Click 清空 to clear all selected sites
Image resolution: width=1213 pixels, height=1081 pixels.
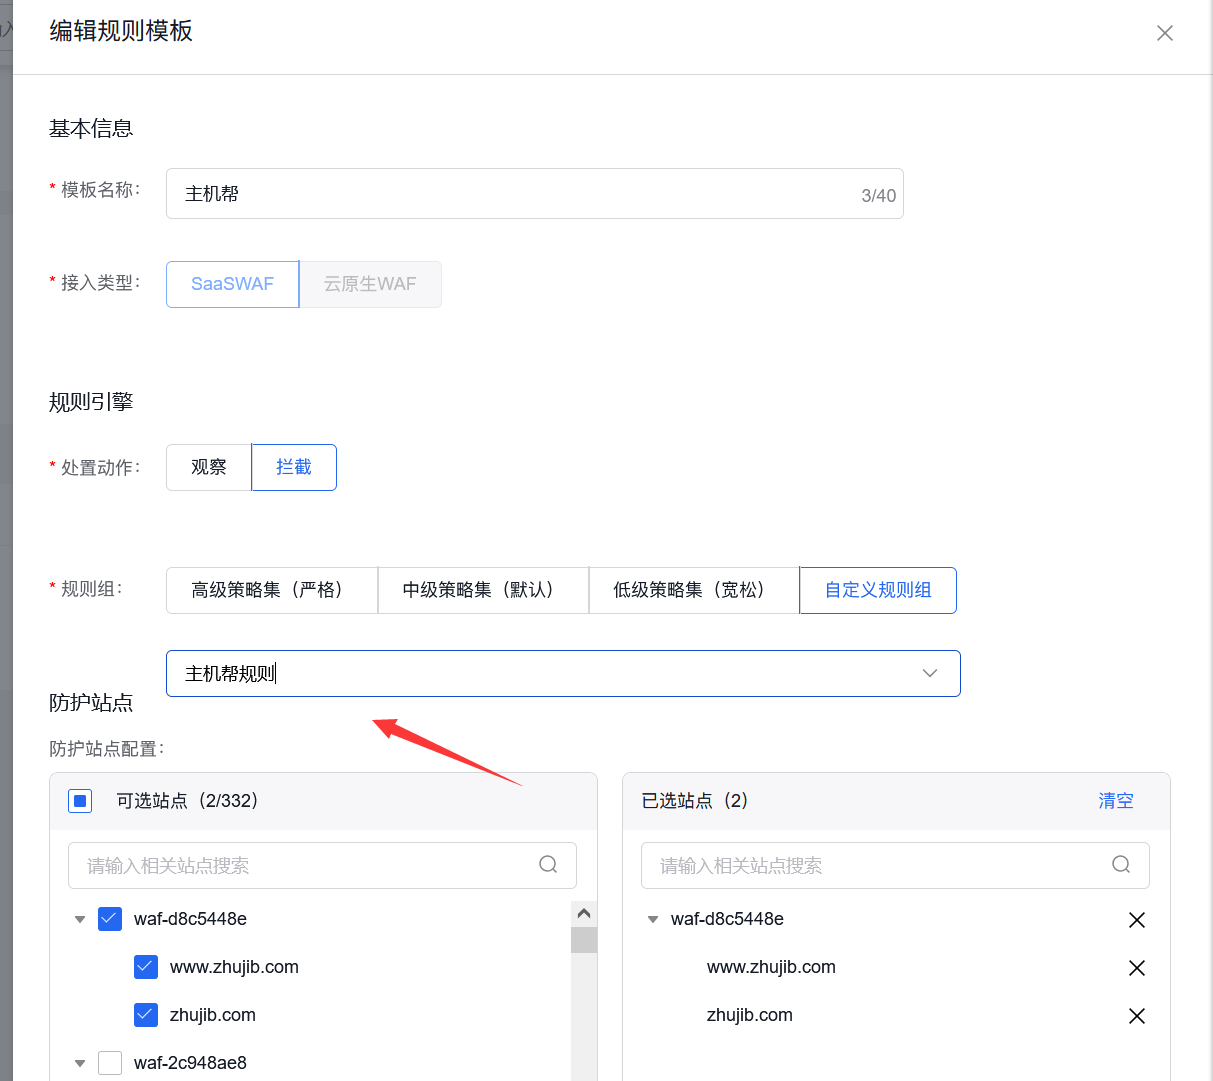tap(1116, 800)
